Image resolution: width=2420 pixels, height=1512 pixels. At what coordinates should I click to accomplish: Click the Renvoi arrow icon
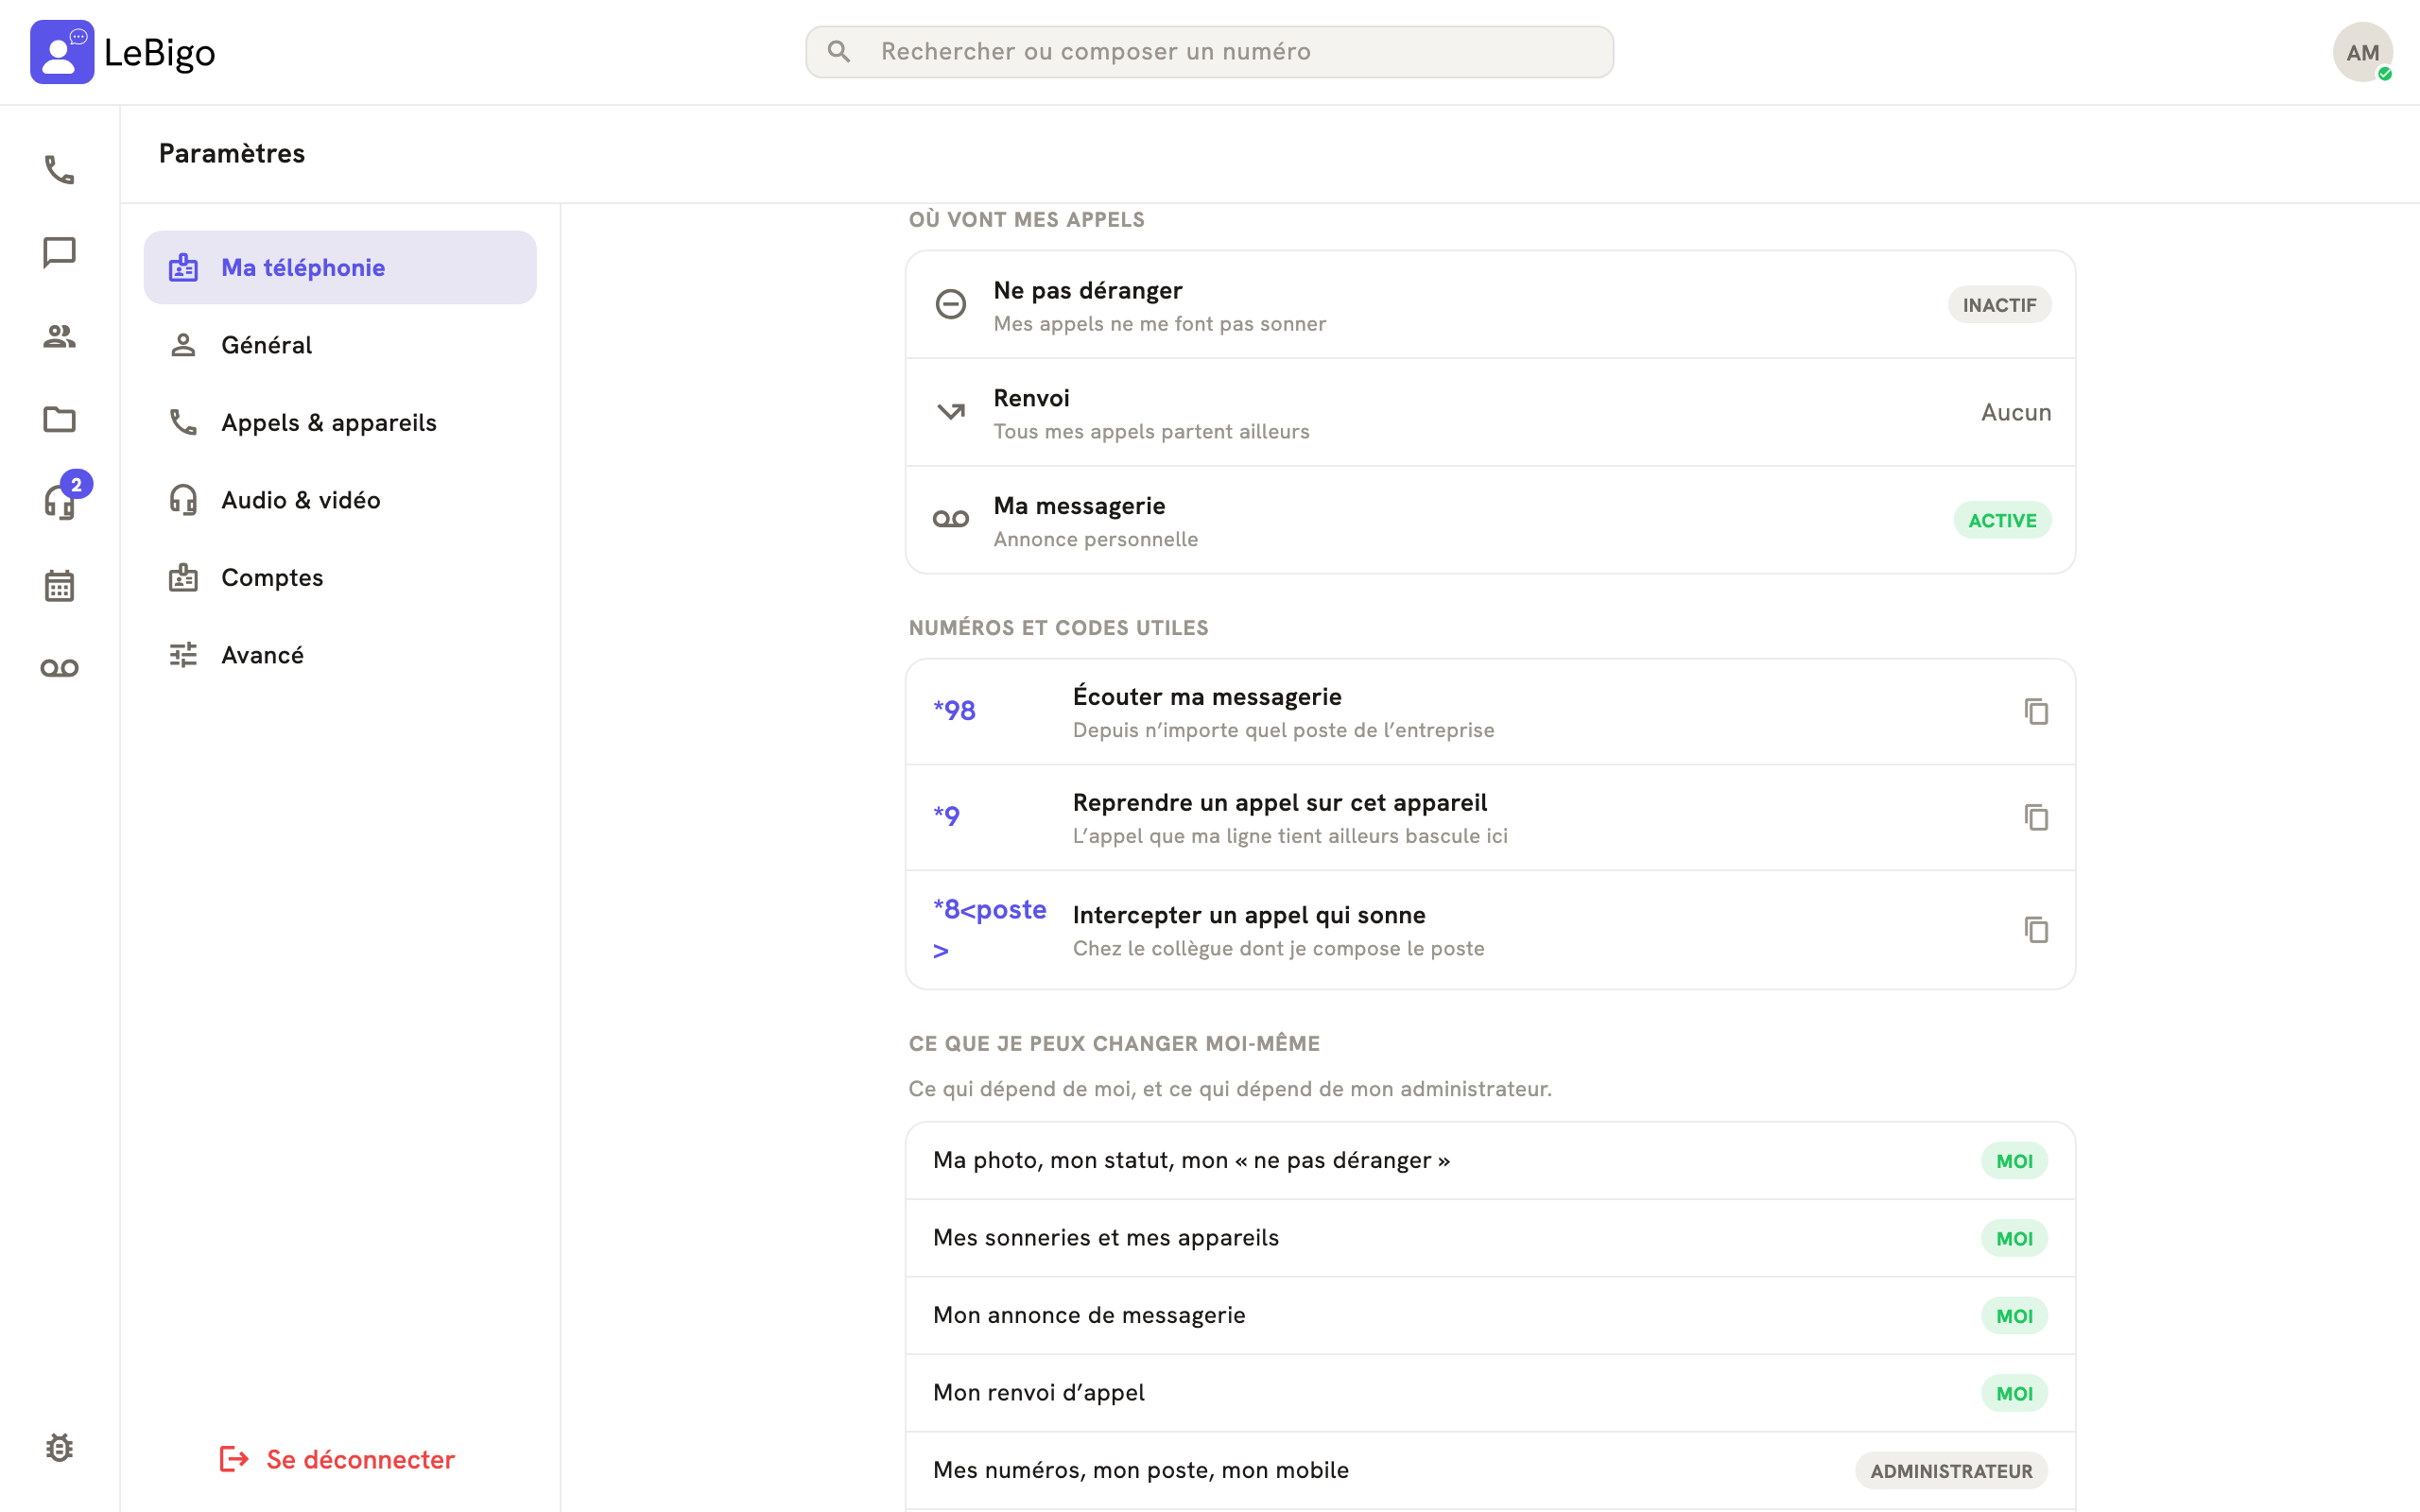pyautogui.click(x=950, y=412)
